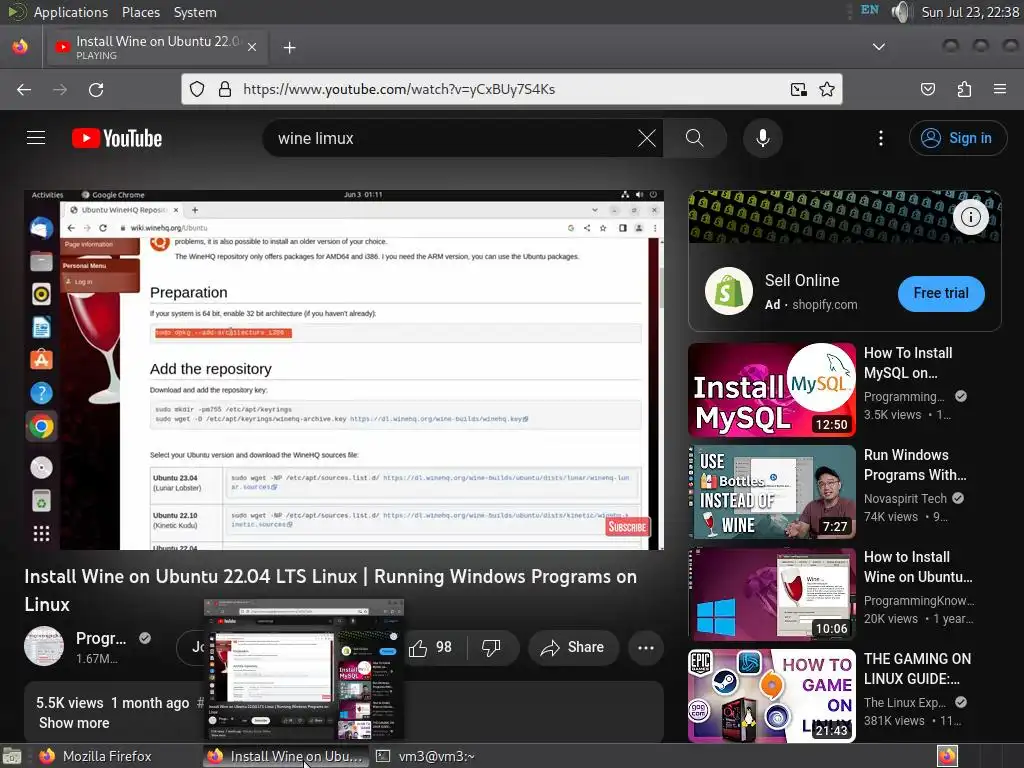This screenshot has height=768, width=1024.
Task: Adjust volume via system tray speaker icon
Action: tap(901, 12)
